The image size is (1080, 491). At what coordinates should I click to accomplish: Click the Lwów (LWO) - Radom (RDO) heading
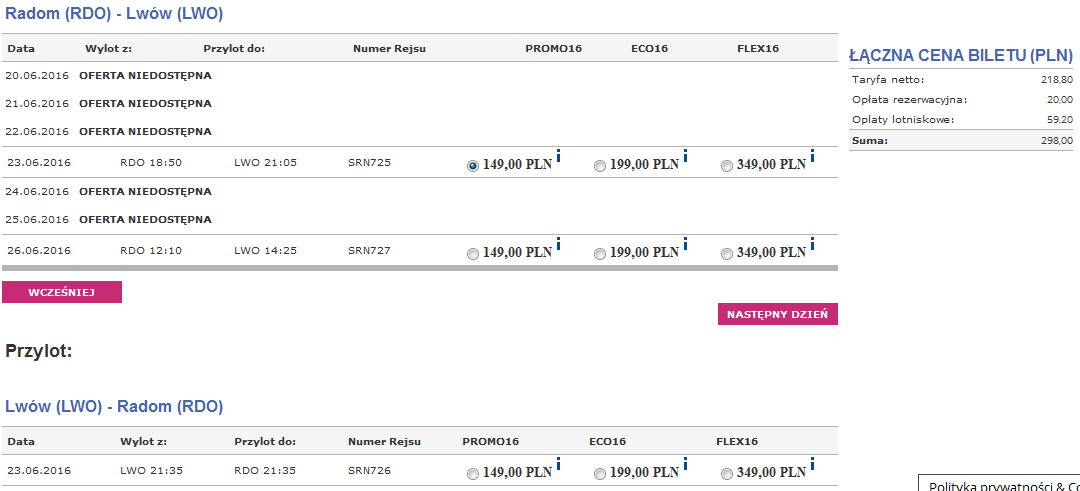[x=114, y=406]
